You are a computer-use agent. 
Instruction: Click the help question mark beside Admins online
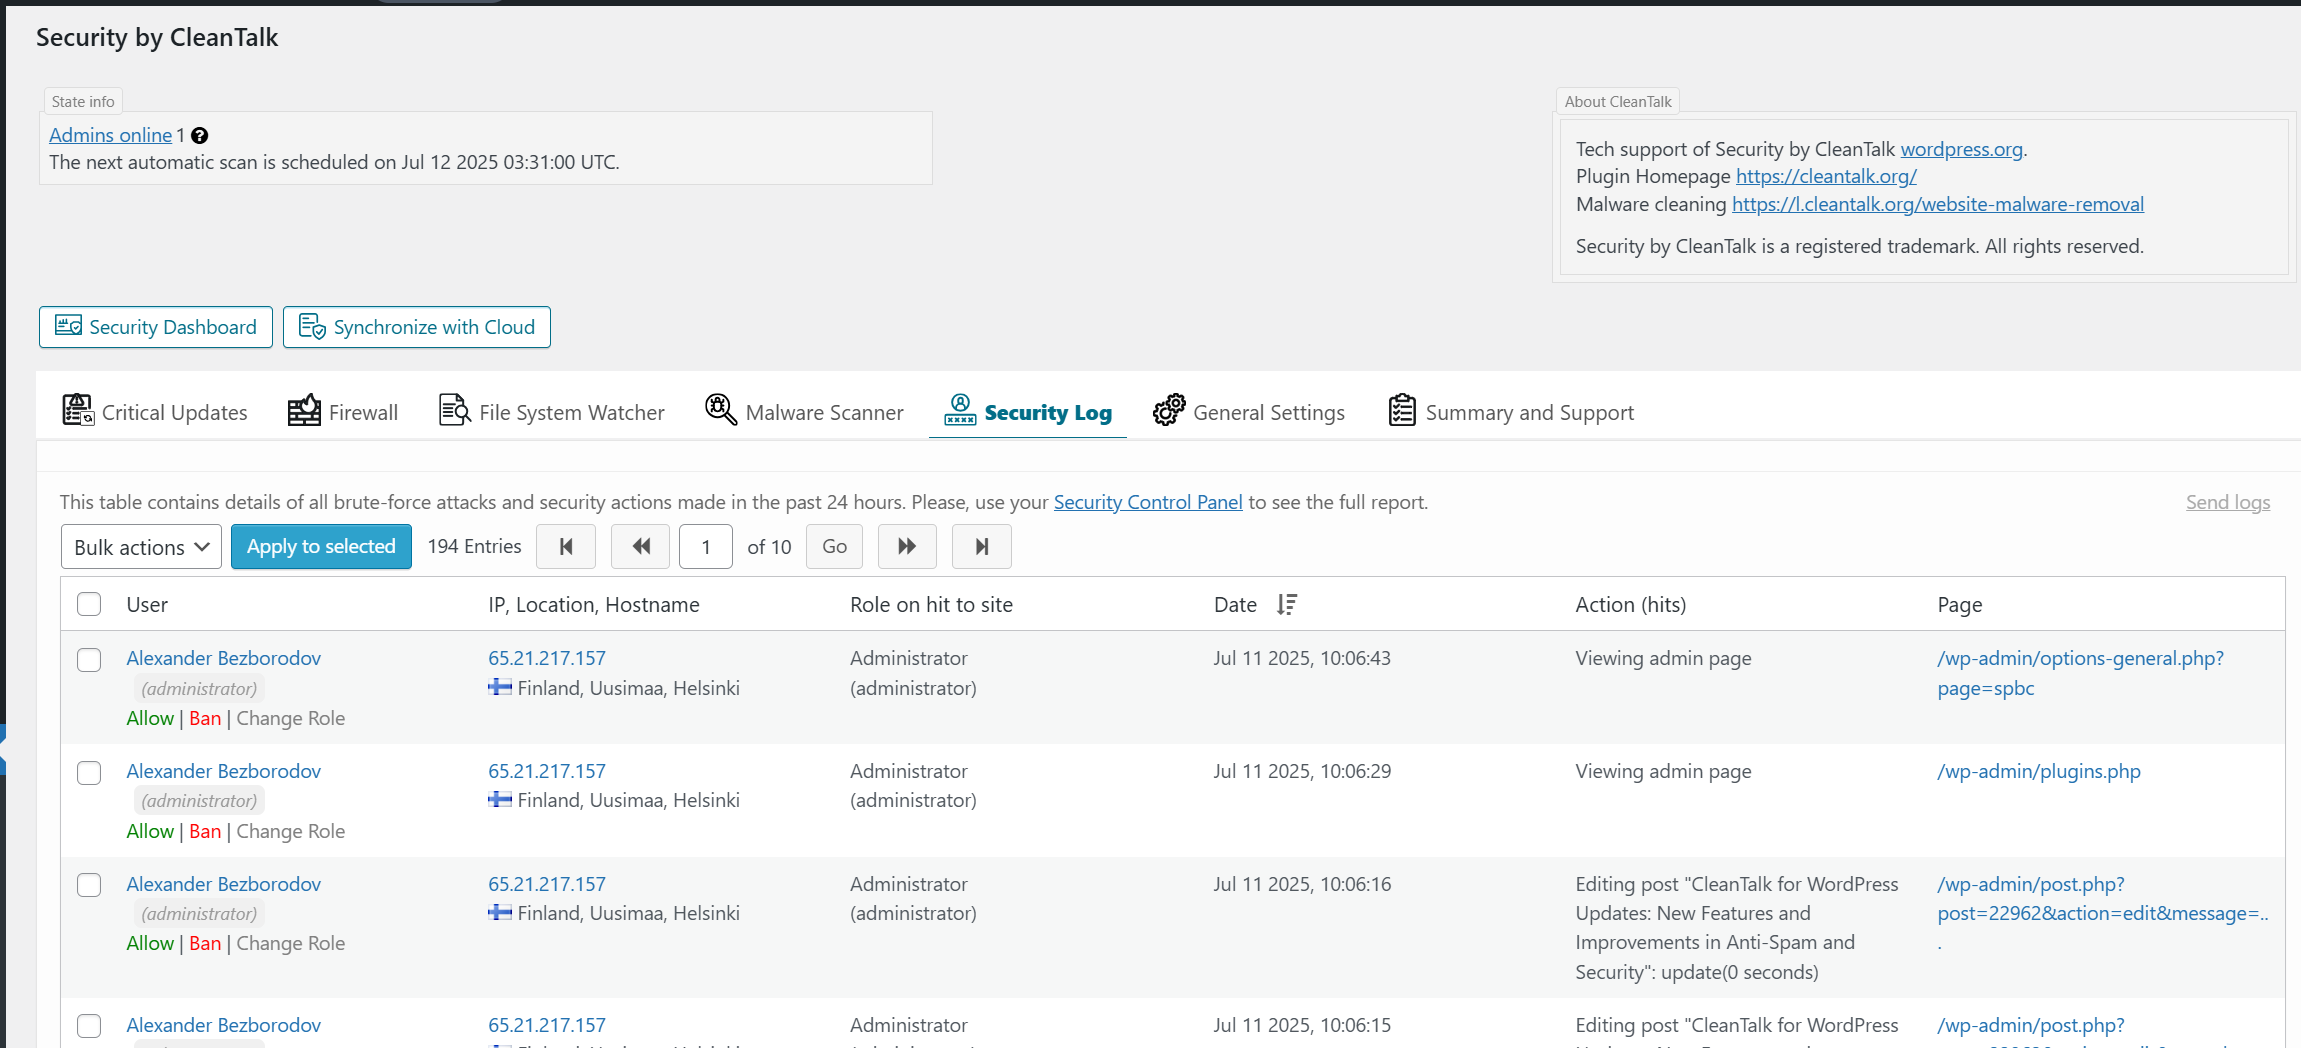tap(200, 136)
